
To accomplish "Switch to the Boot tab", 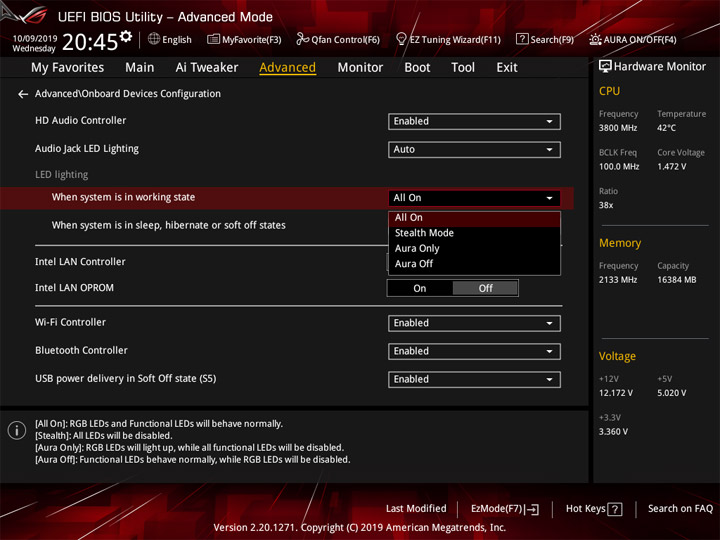I will pyautogui.click(x=417, y=68).
